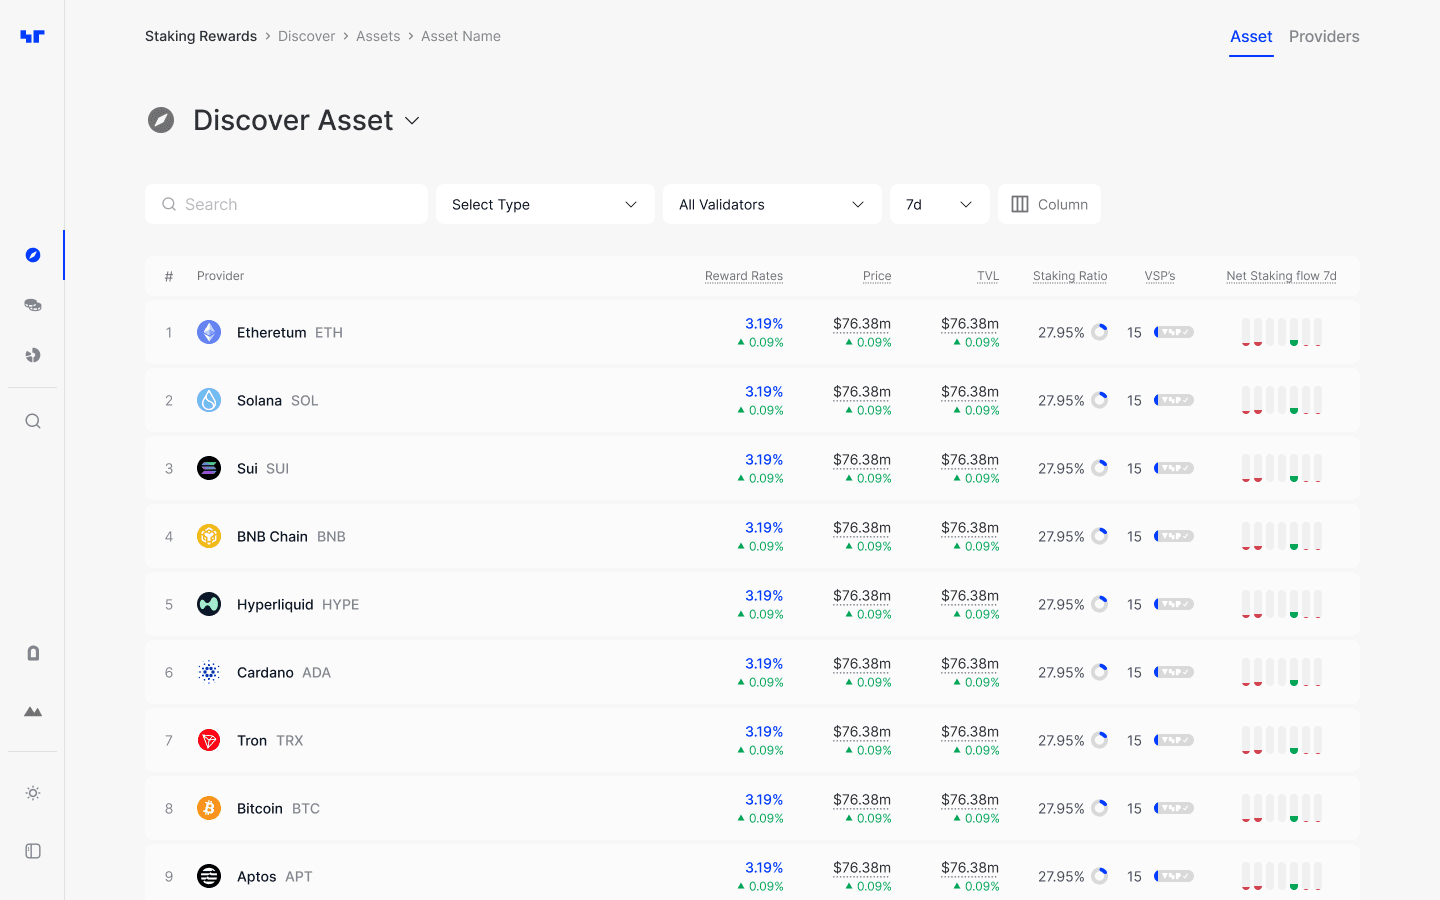Open the Select Type dropdown

point(545,204)
